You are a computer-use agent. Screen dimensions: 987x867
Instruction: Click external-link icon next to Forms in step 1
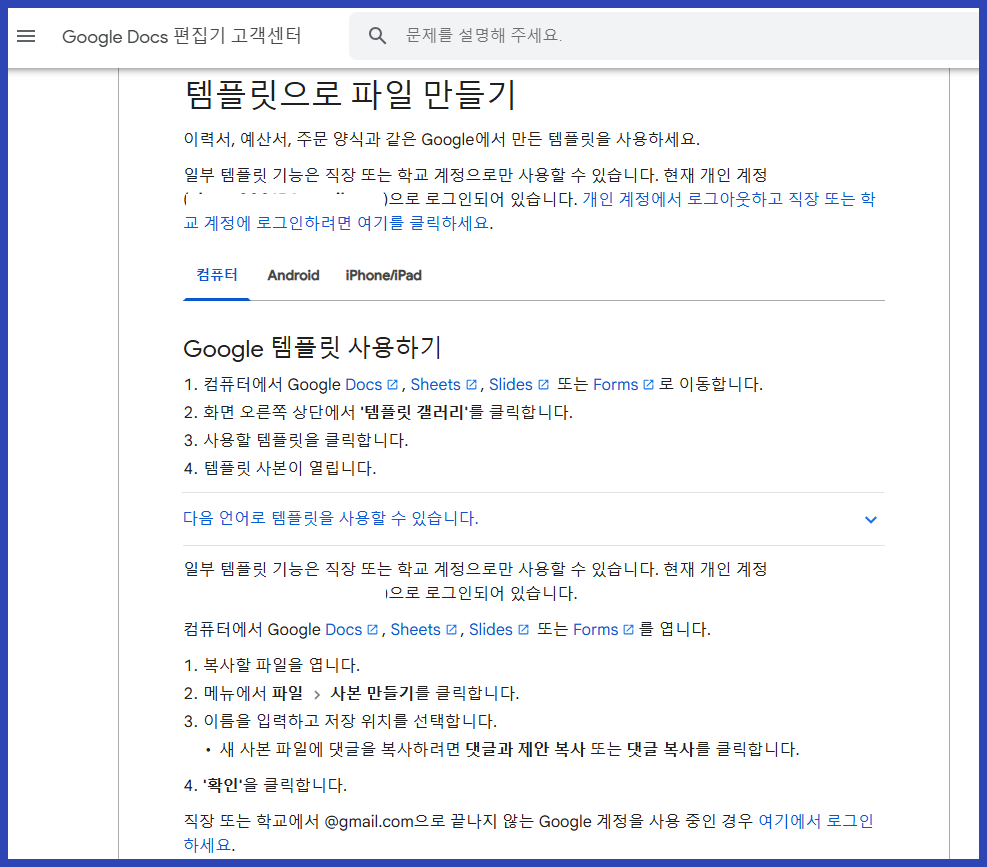(649, 384)
